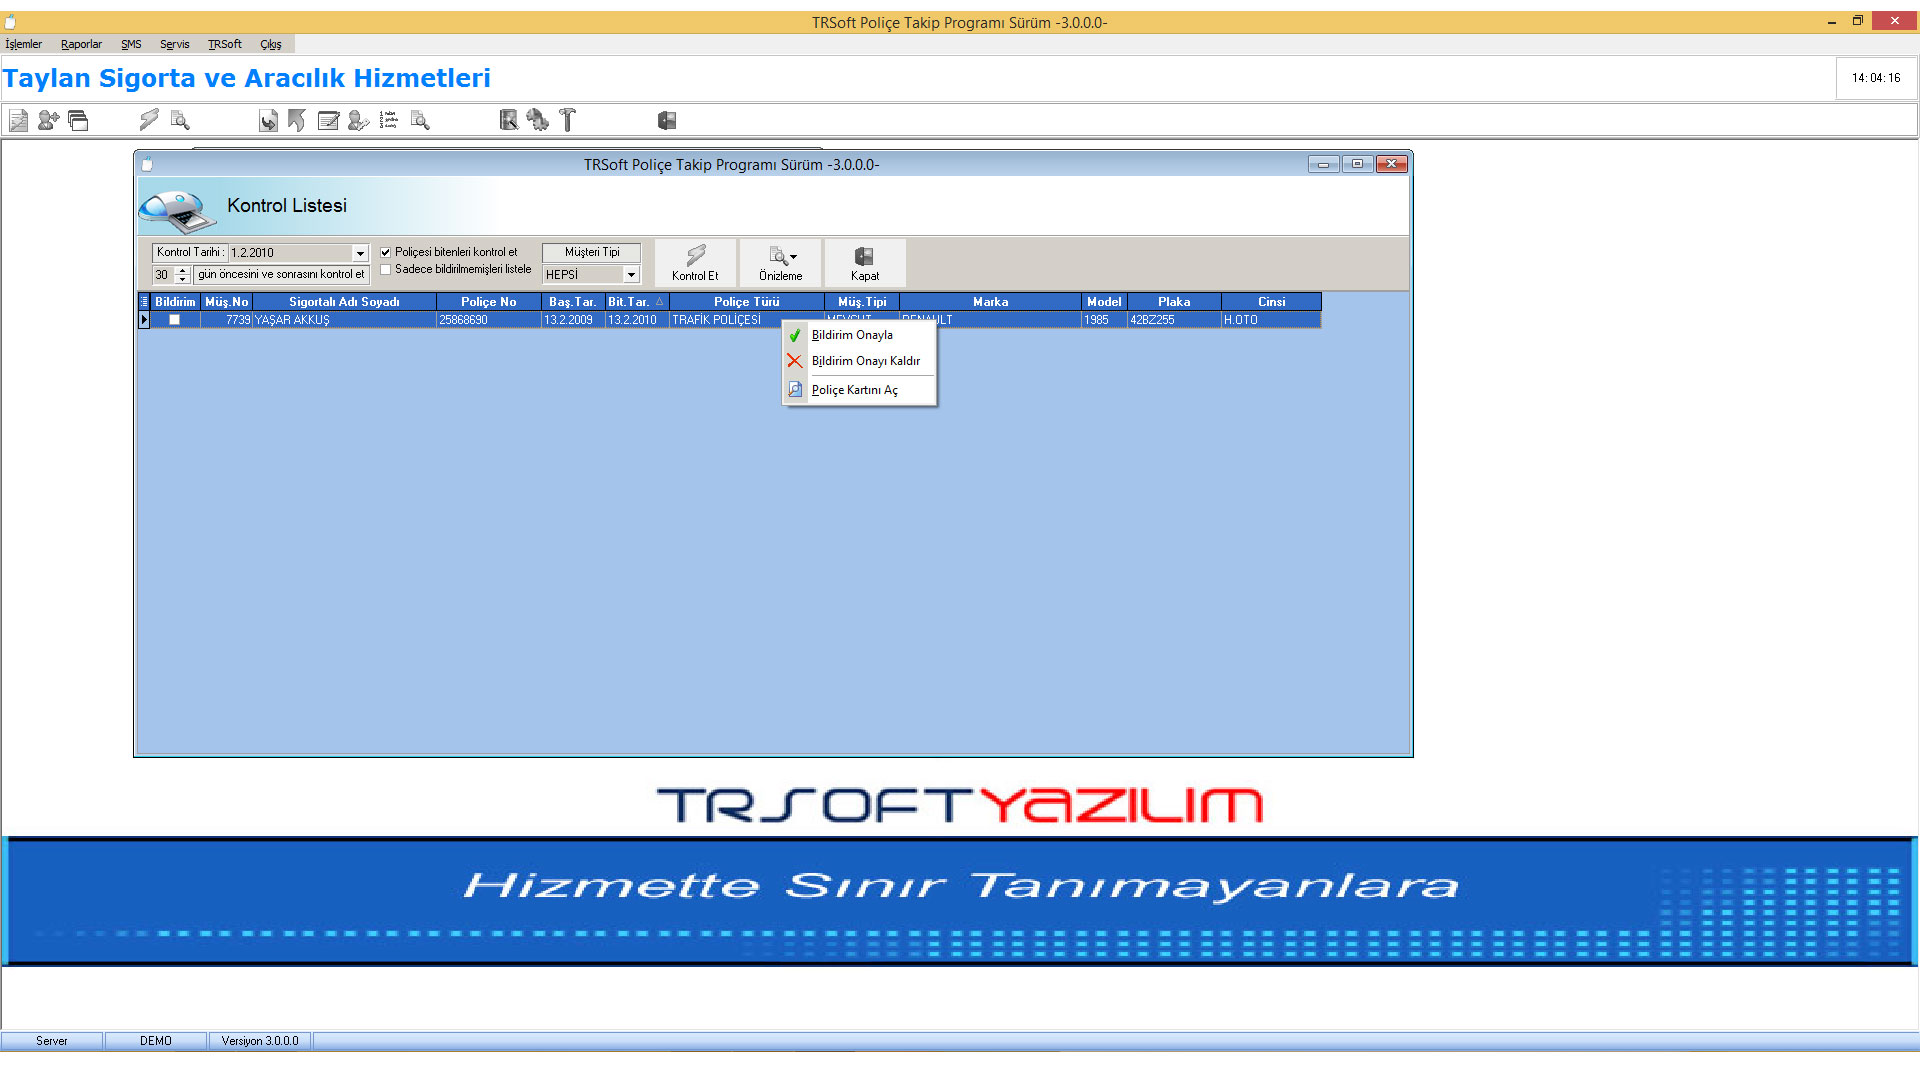Click the Versiyon 3.0.0.0 status bar panel
Image resolution: width=1920 pixels, height=1080 pixels.
tap(260, 1041)
